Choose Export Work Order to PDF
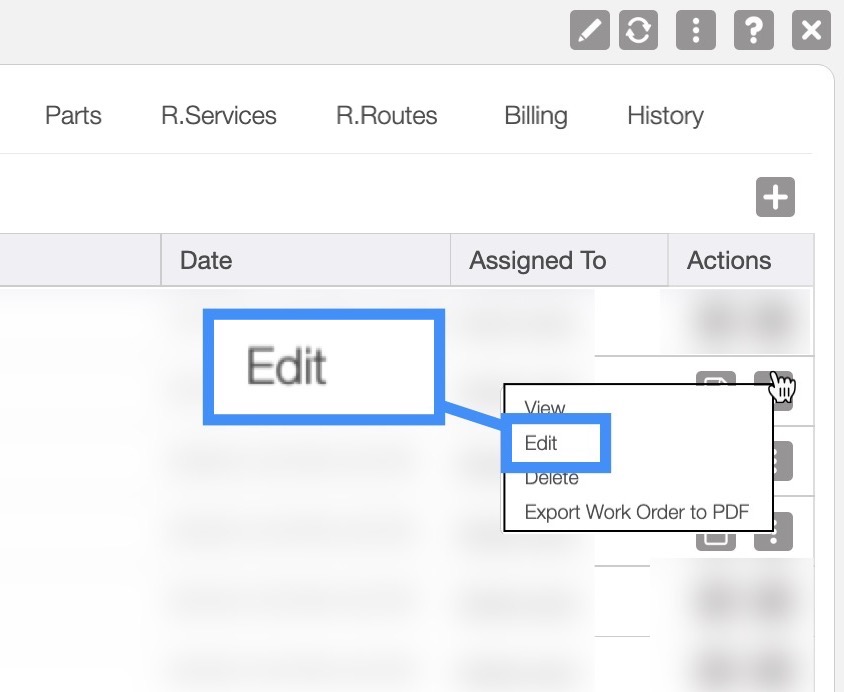 636,512
